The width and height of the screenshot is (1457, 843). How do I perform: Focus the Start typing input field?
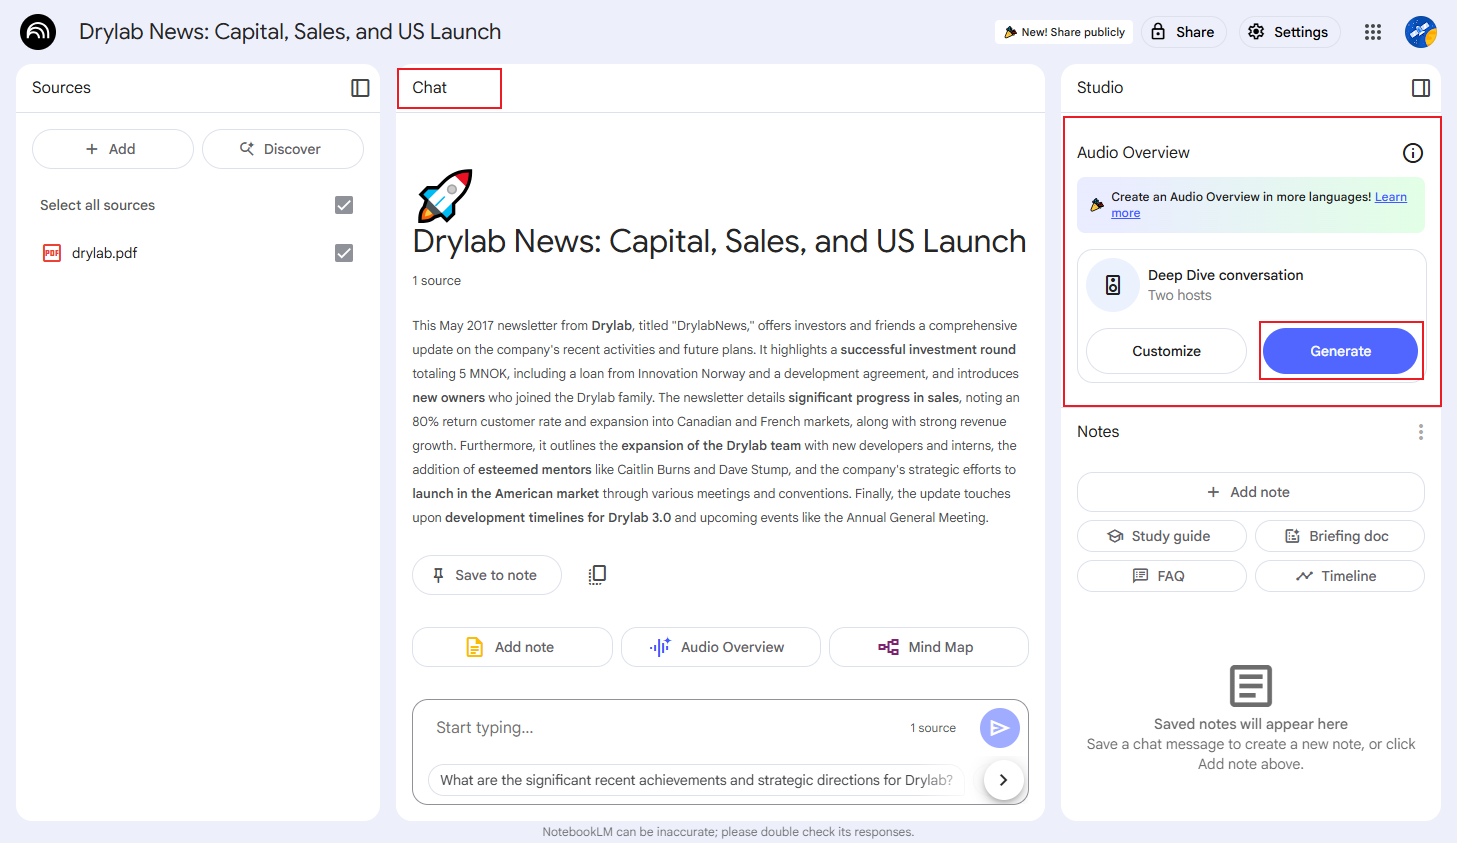(665, 728)
